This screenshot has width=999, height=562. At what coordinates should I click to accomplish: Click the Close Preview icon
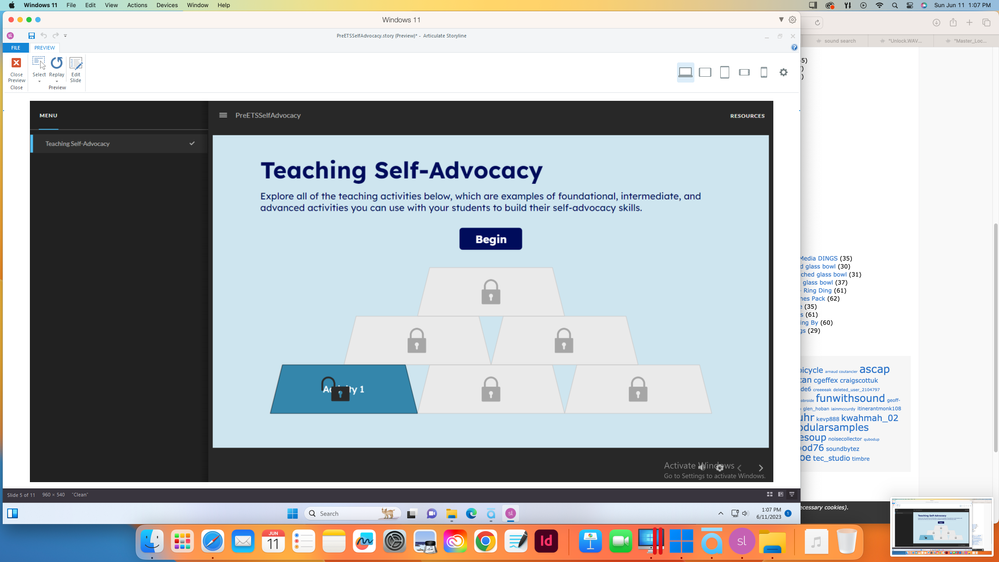pyautogui.click(x=16, y=63)
